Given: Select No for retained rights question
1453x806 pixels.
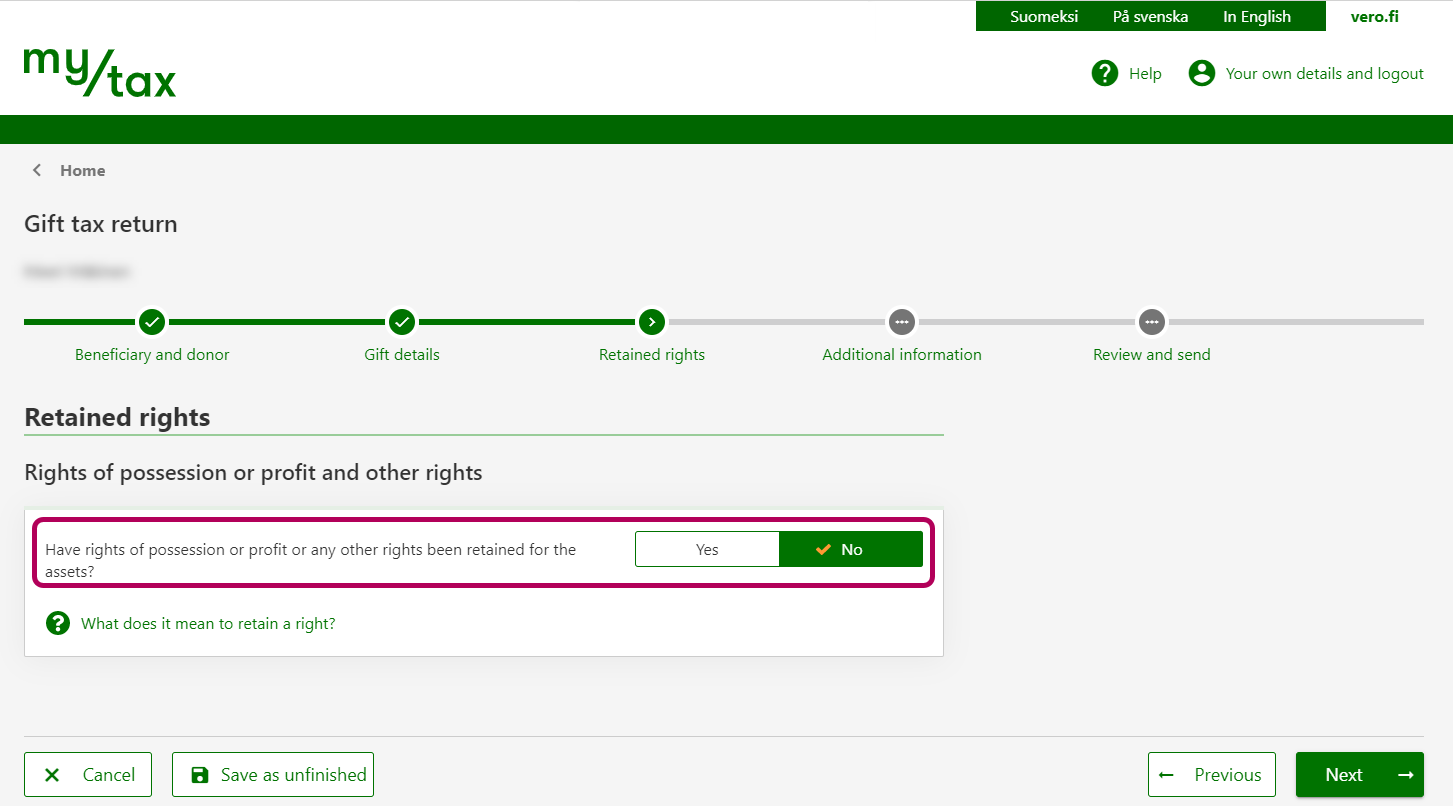Looking at the screenshot, I should point(851,549).
